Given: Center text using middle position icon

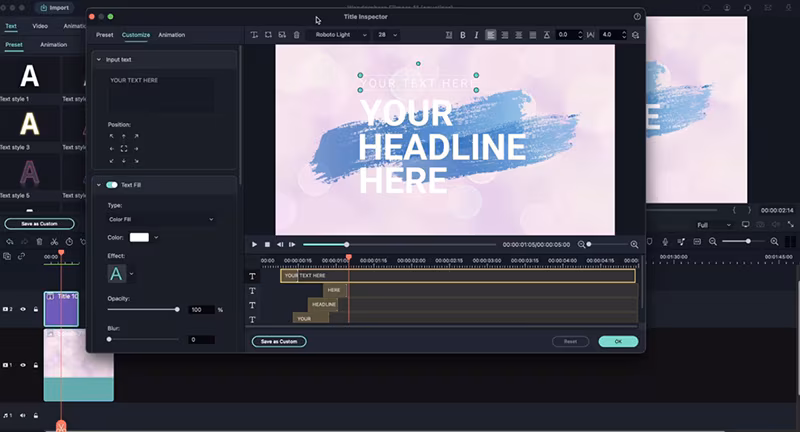Looking at the screenshot, I should (124, 148).
